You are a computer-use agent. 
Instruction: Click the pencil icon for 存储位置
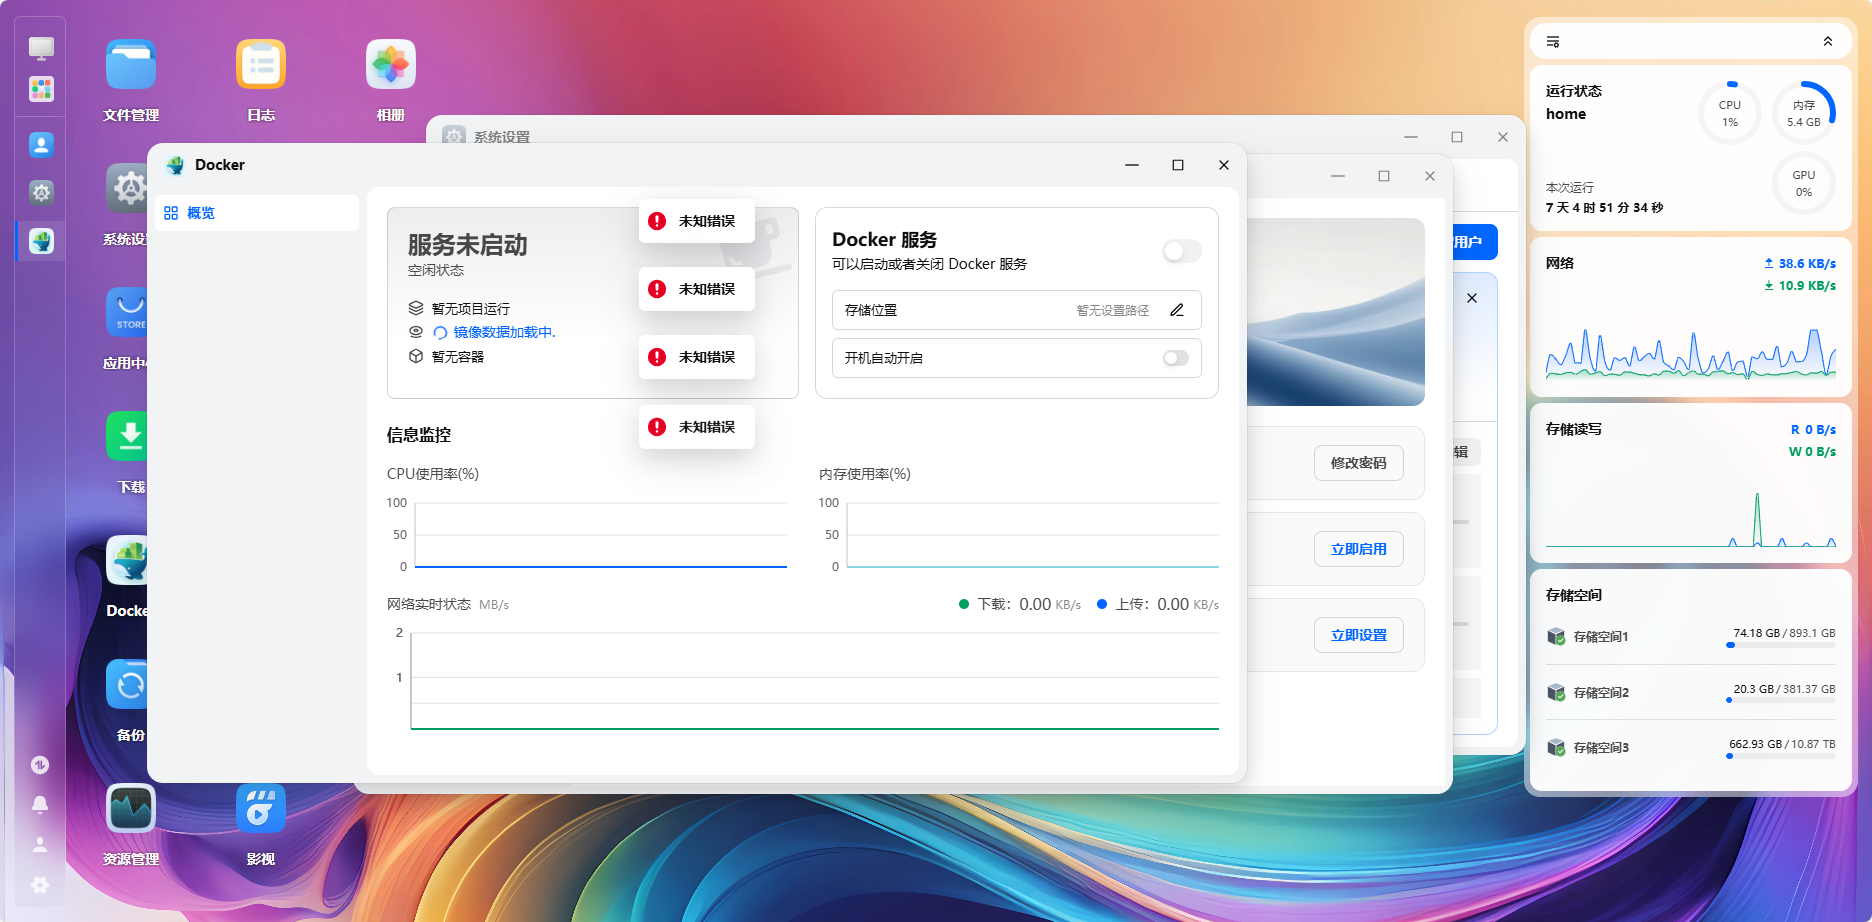point(1177,310)
